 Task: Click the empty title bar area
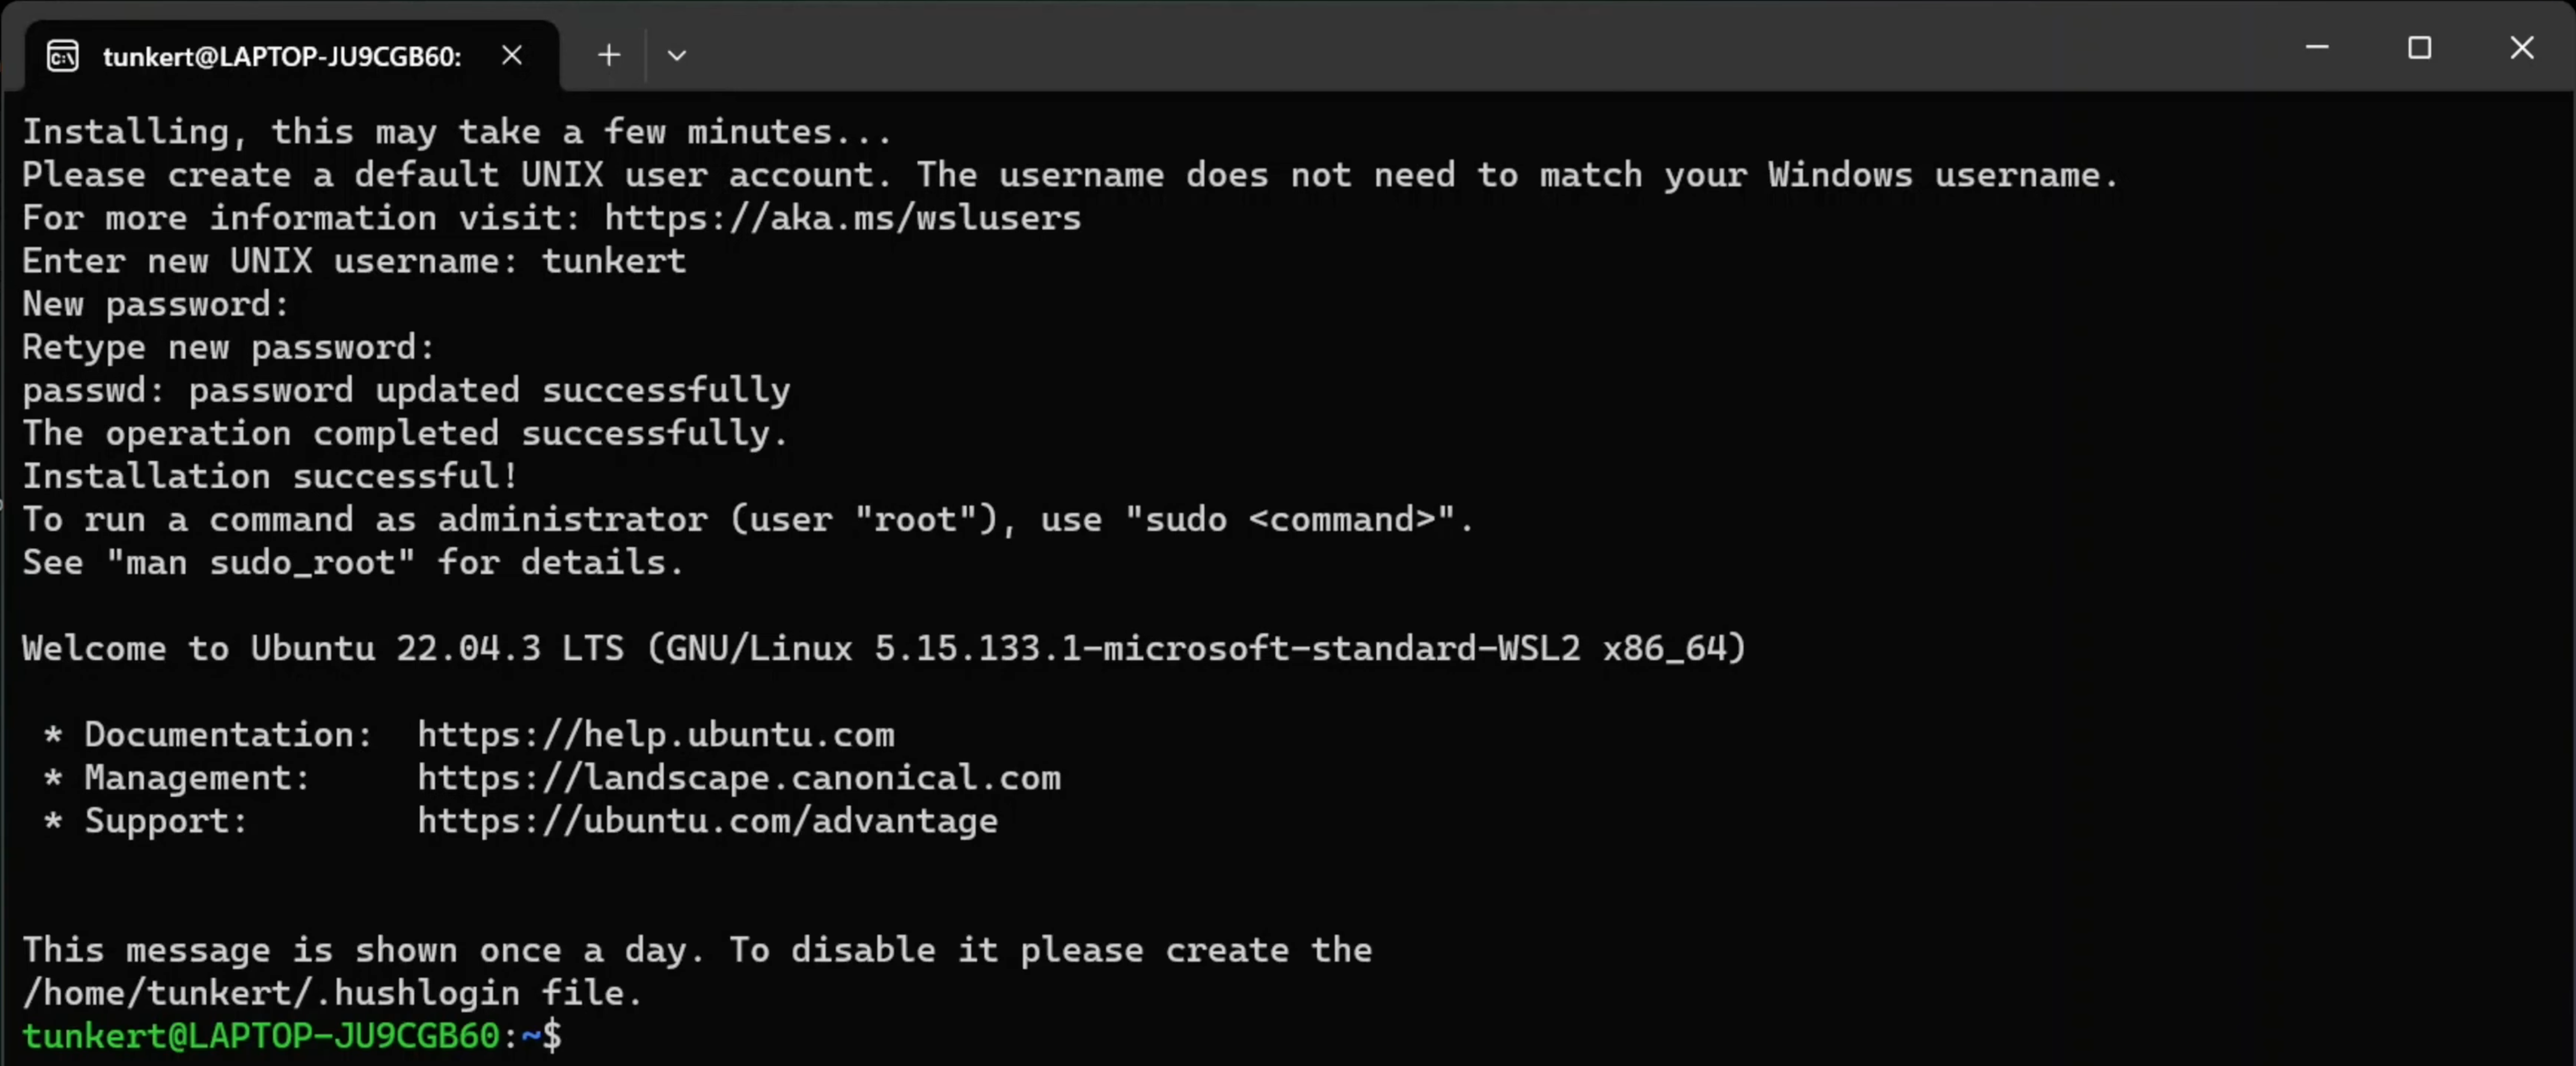1400,48
